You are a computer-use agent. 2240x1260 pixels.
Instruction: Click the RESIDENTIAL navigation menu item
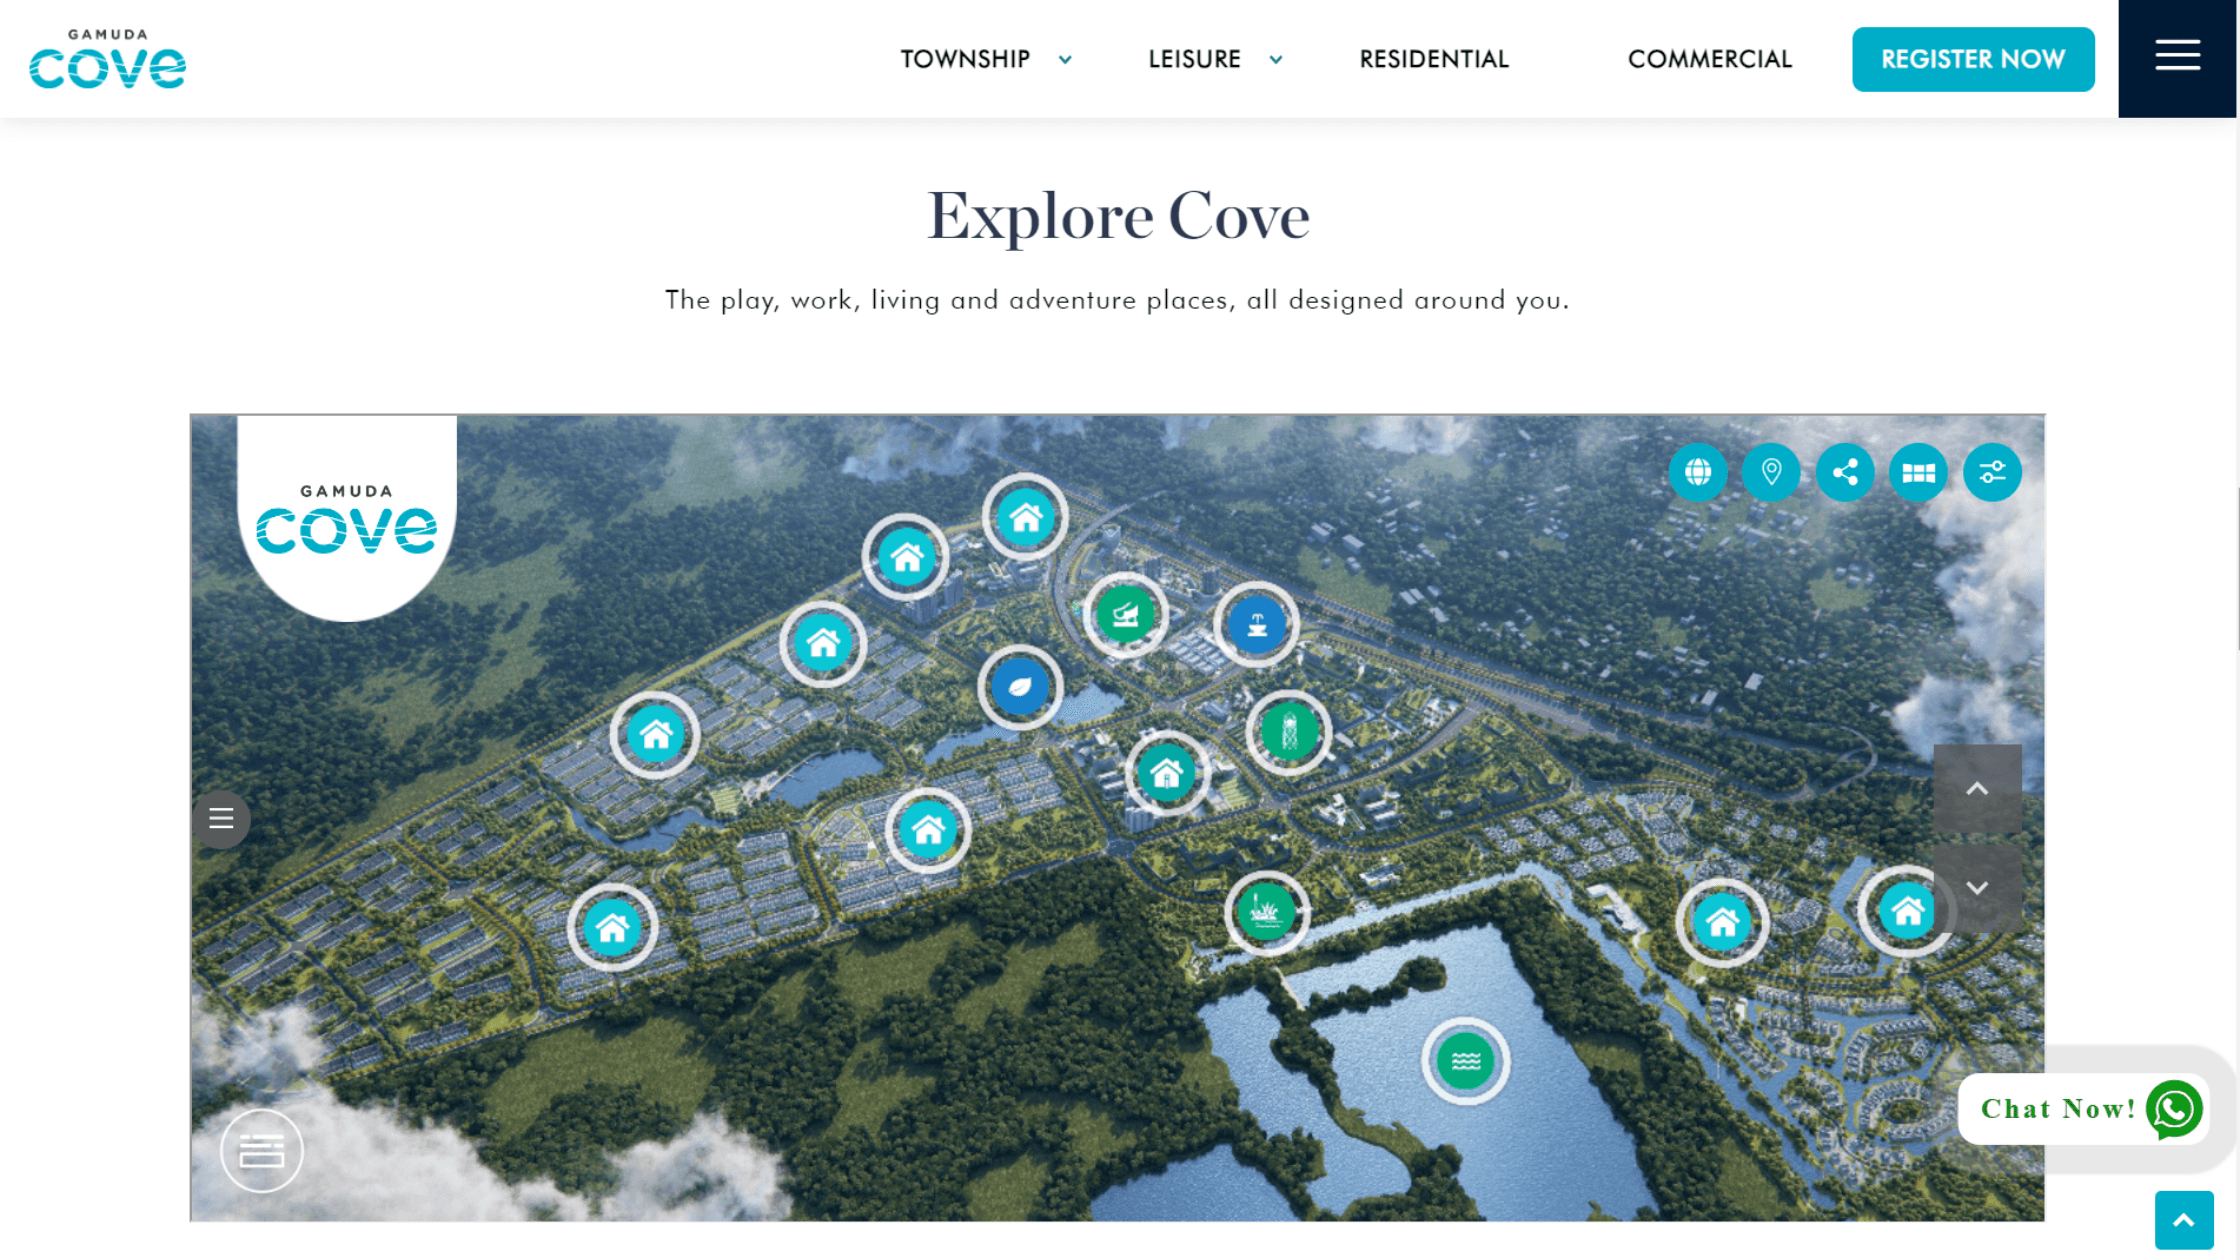pyautogui.click(x=1434, y=58)
